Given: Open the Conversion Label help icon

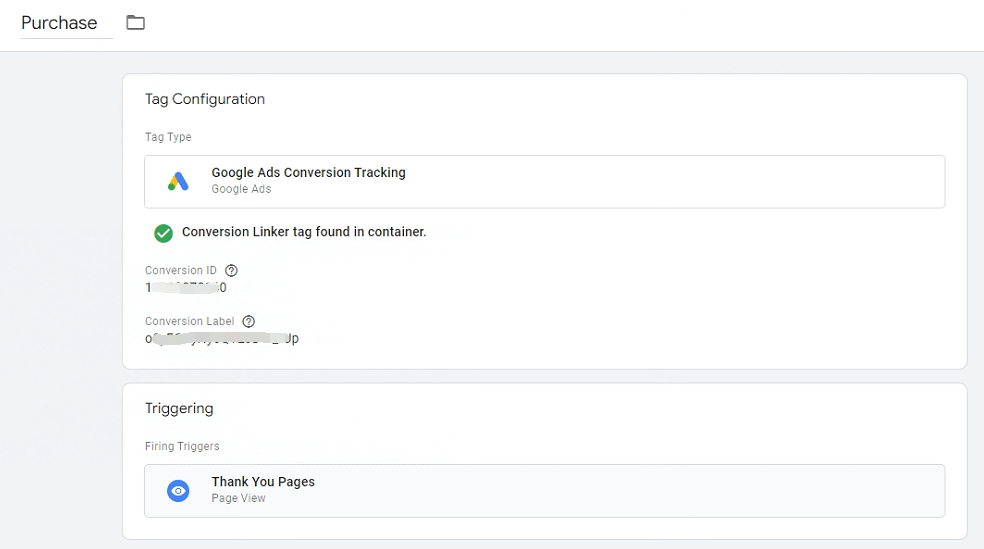Looking at the screenshot, I should click(249, 321).
